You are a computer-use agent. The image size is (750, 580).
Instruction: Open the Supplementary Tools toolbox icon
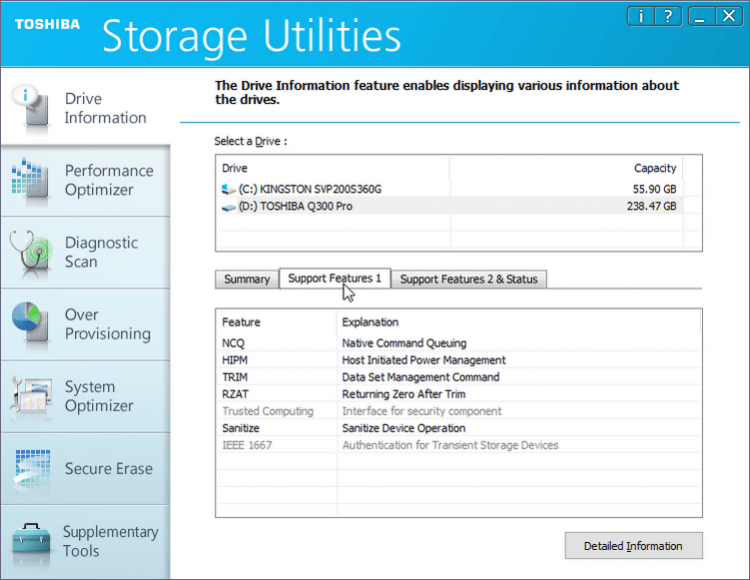click(x=30, y=541)
